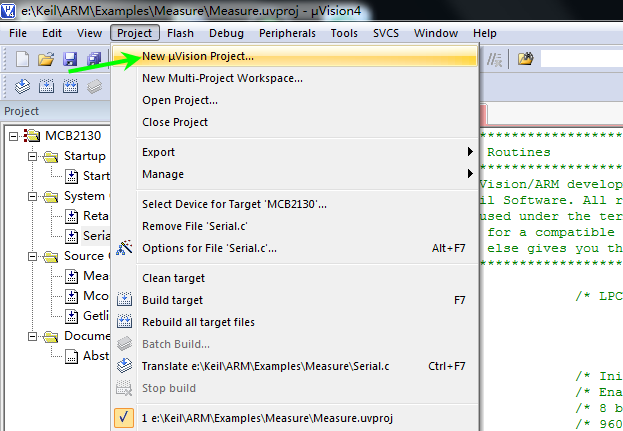Select the Measure file in Source group
623x431 pixels.
[95, 276]
